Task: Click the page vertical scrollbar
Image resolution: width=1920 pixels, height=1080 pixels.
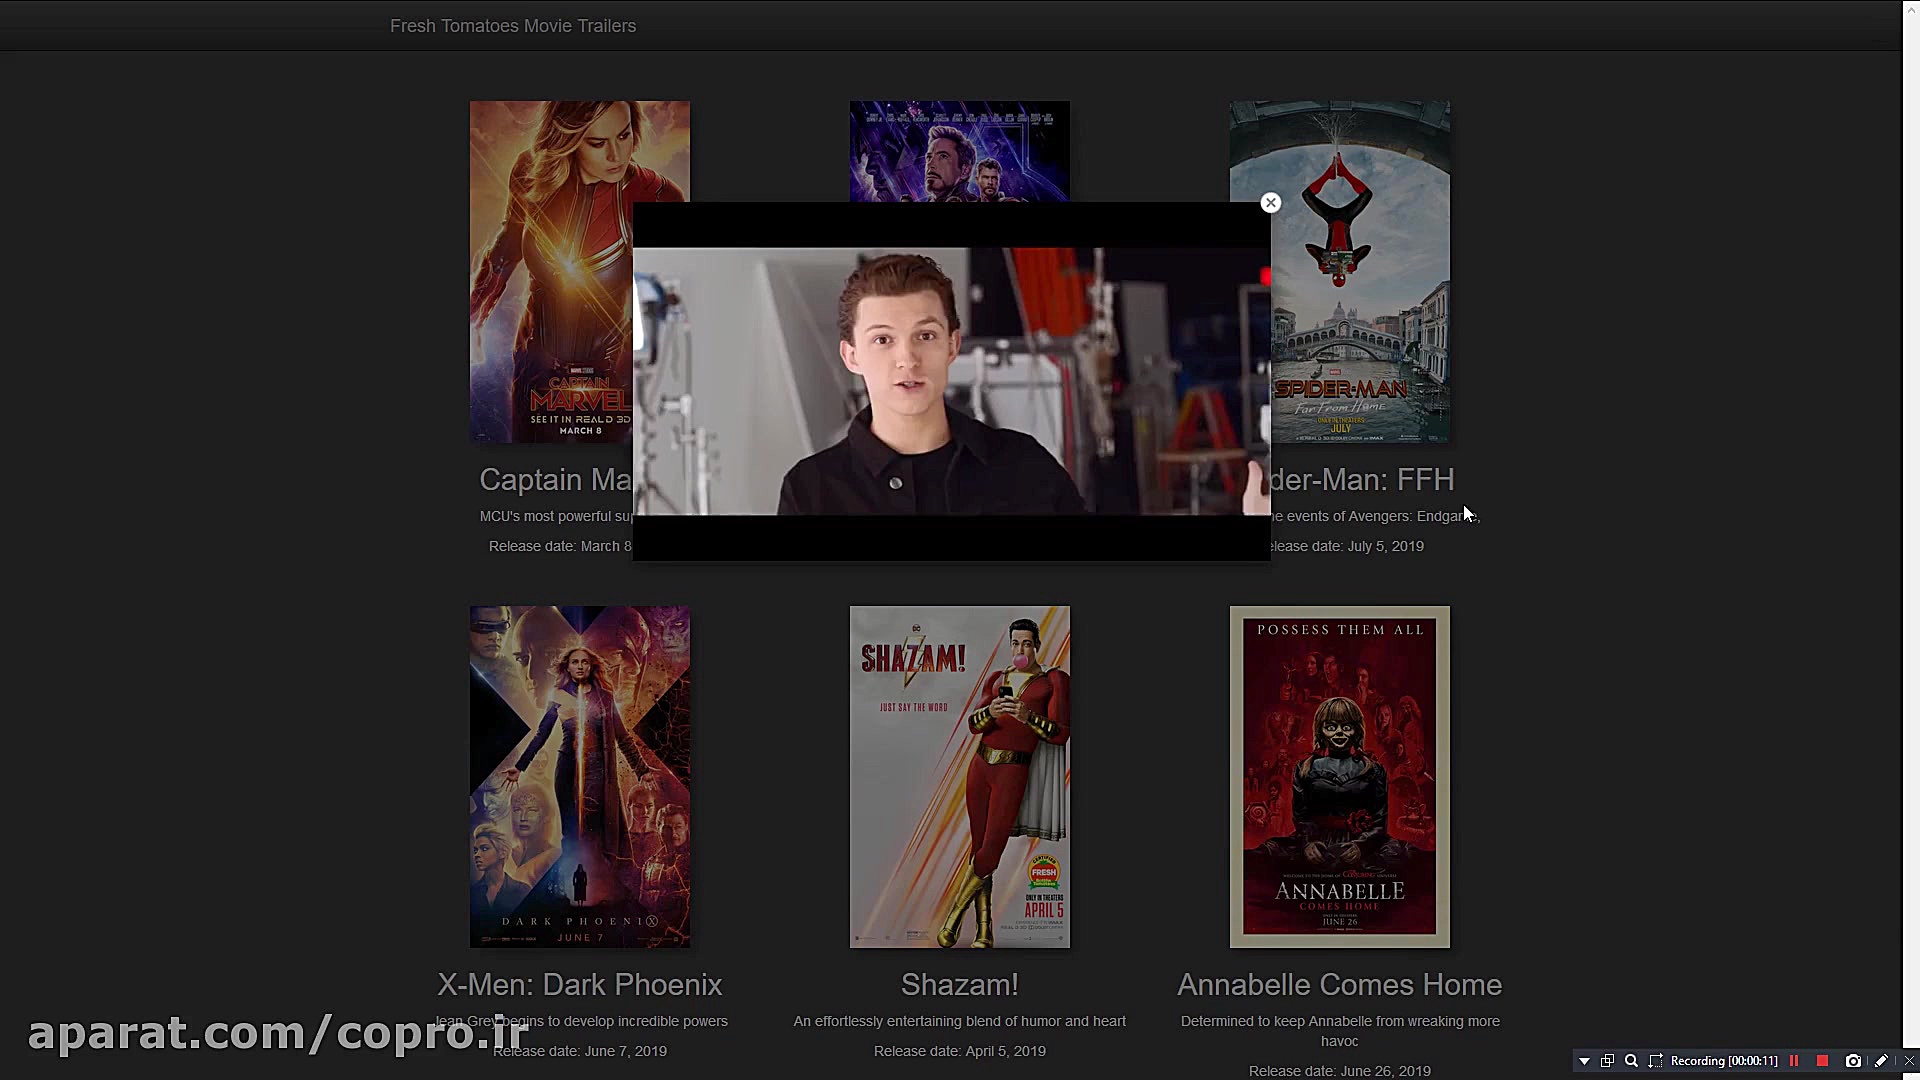Action: tap(1910, 540)
